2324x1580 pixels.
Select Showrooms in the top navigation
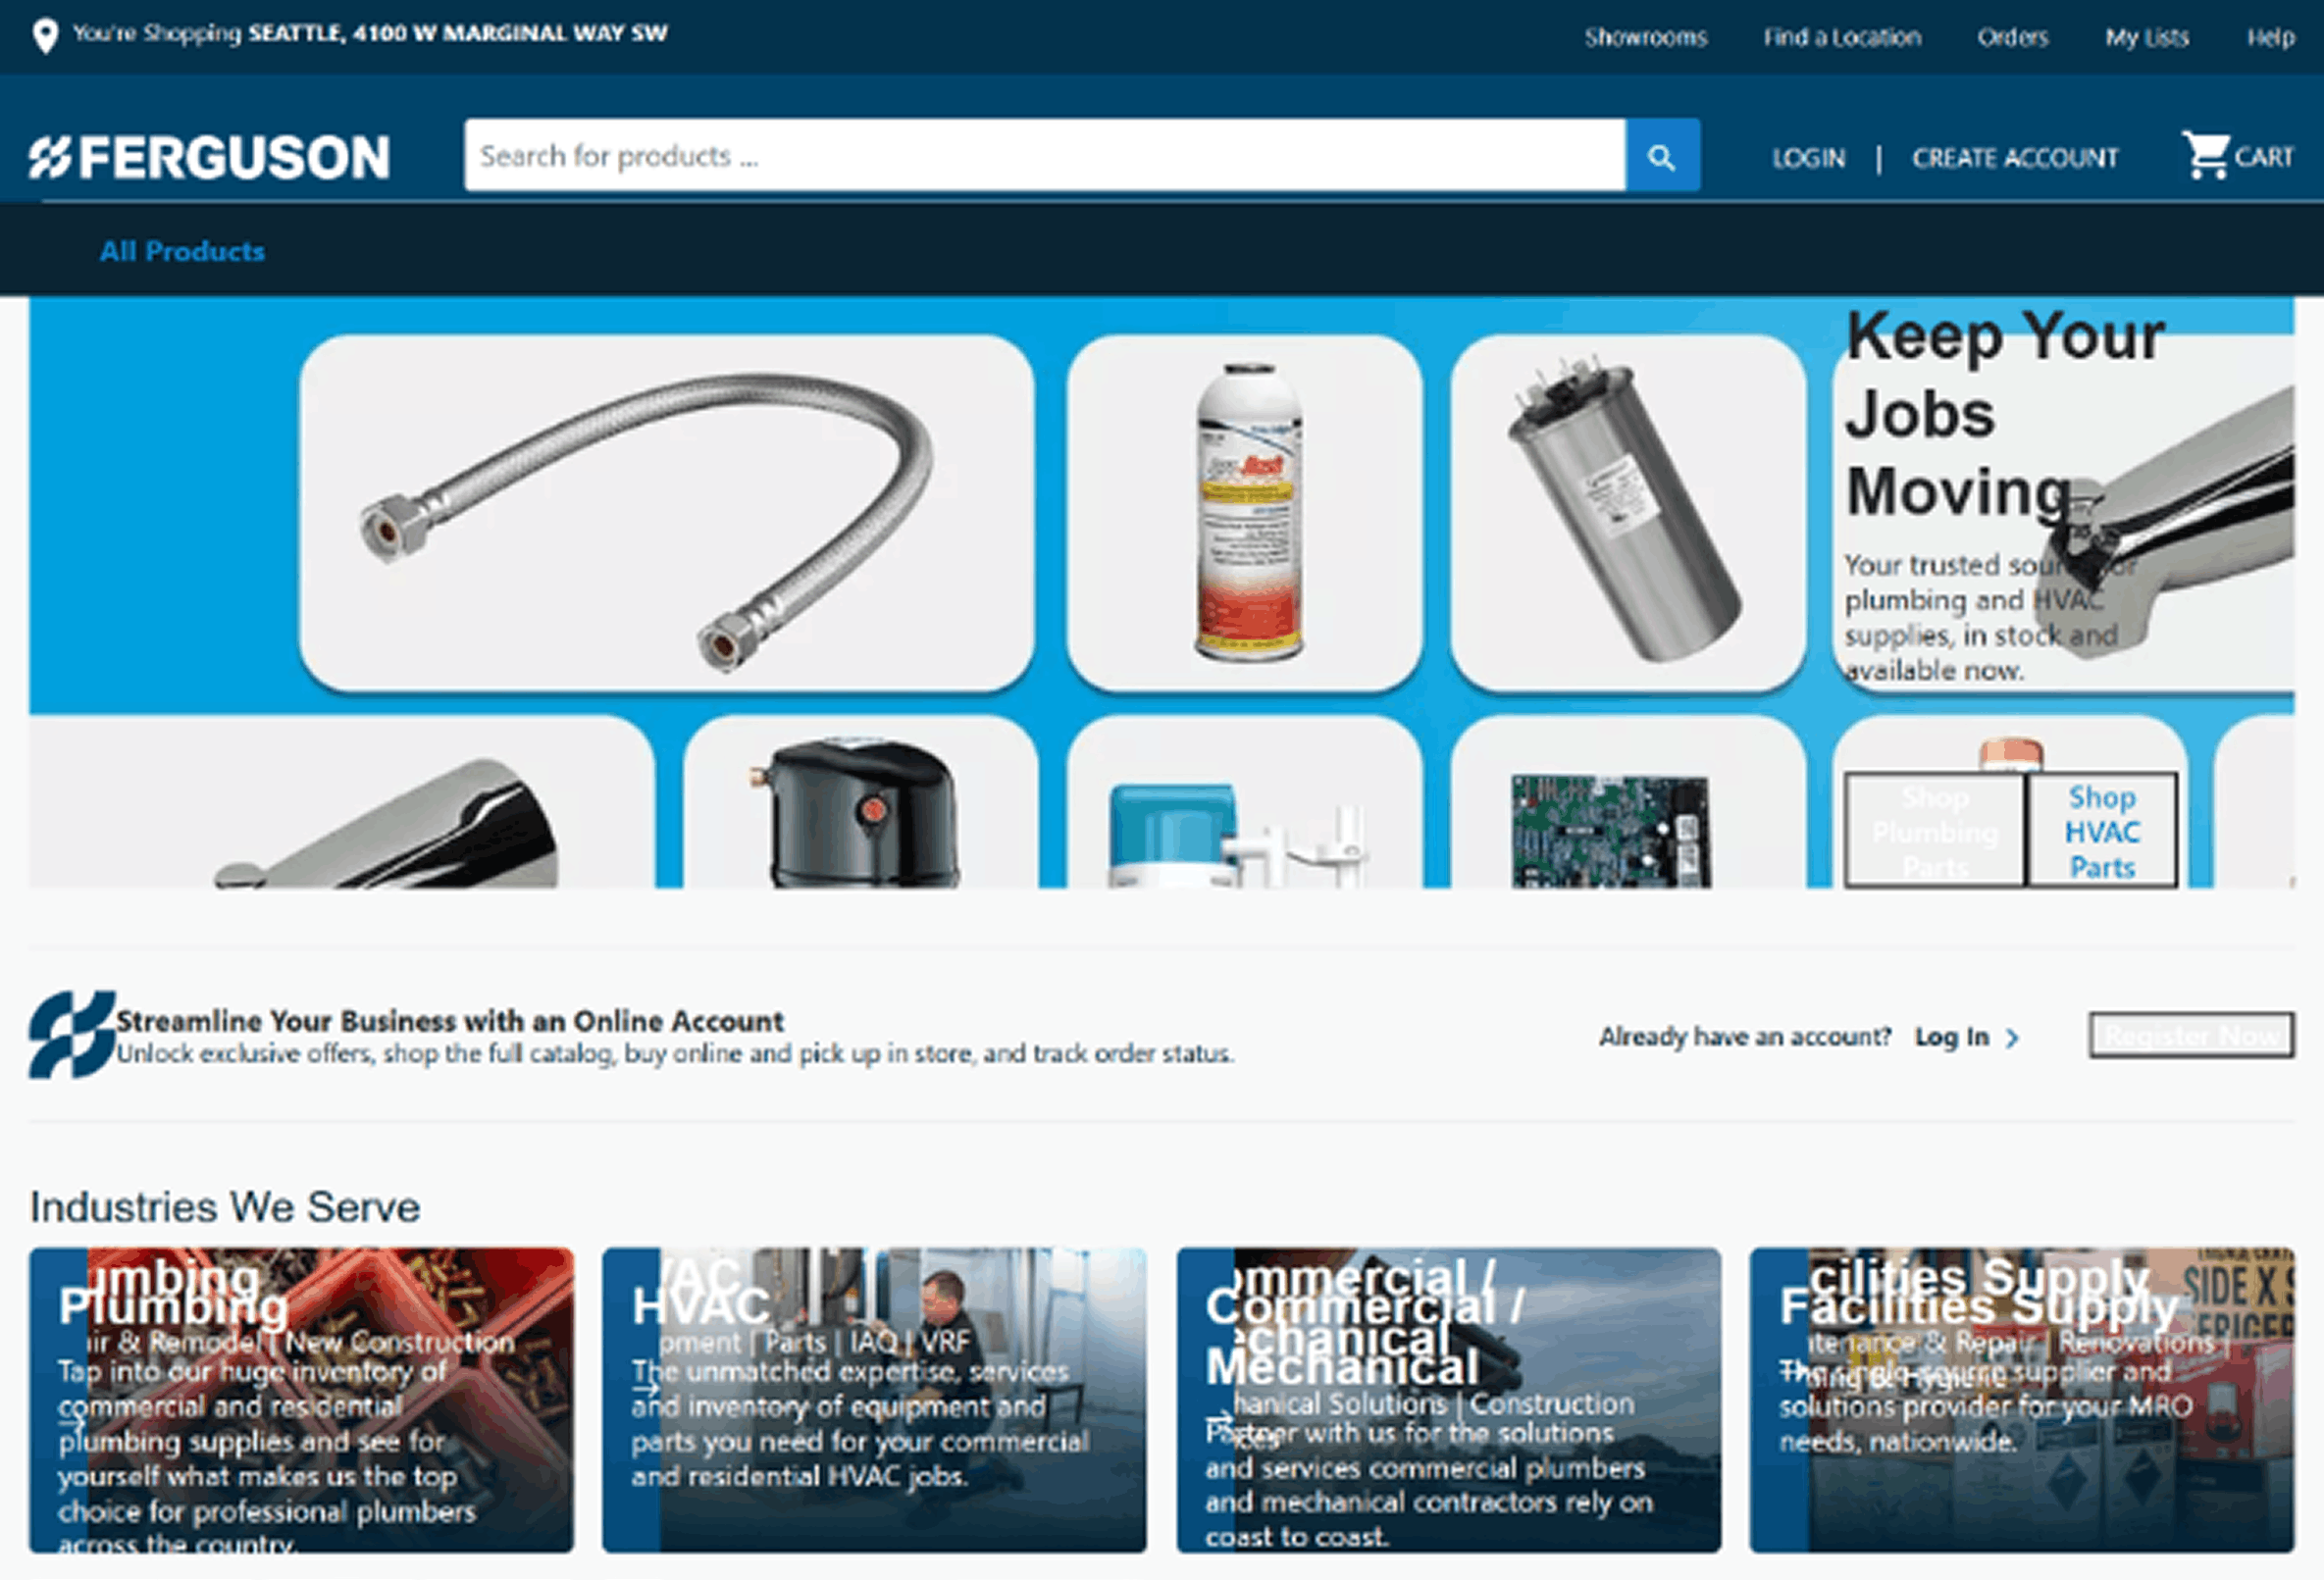[1646, 37]
